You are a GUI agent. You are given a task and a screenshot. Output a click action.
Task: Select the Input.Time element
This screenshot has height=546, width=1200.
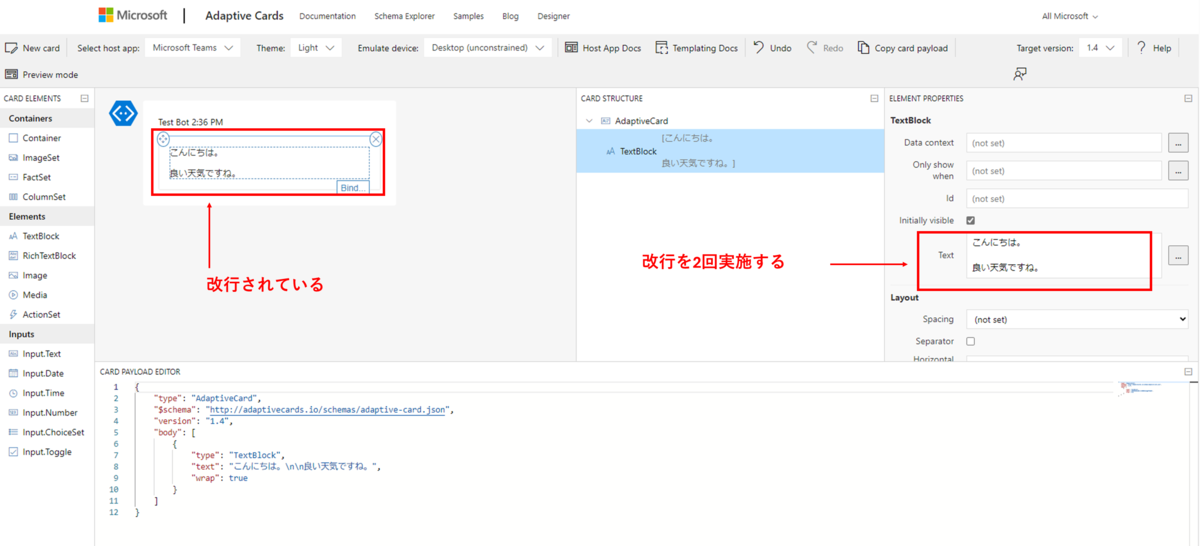pos(47,393)
